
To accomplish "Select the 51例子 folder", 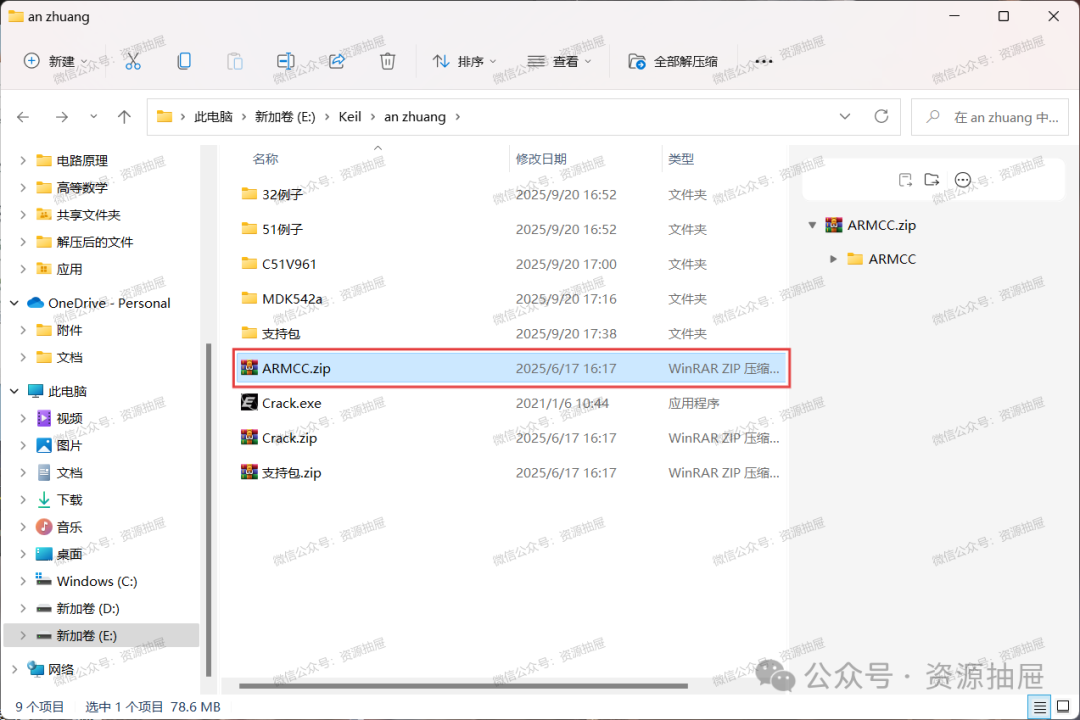I will pos(511,229).
